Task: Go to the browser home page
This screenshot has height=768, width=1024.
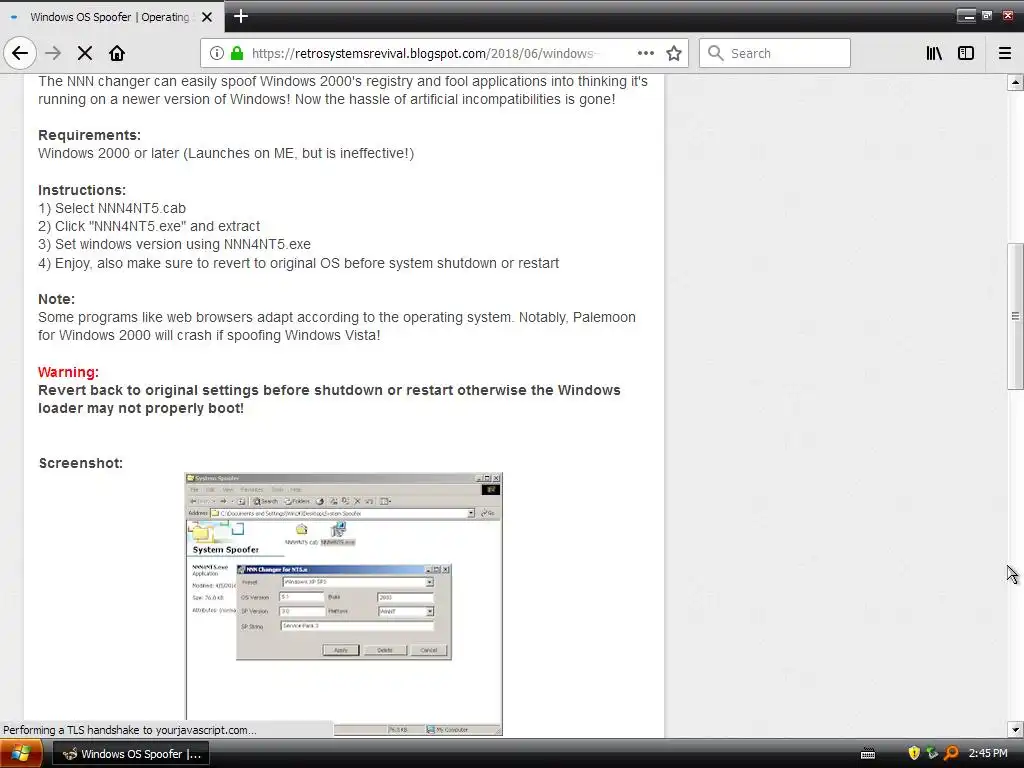Action: [x=117, y=53]
